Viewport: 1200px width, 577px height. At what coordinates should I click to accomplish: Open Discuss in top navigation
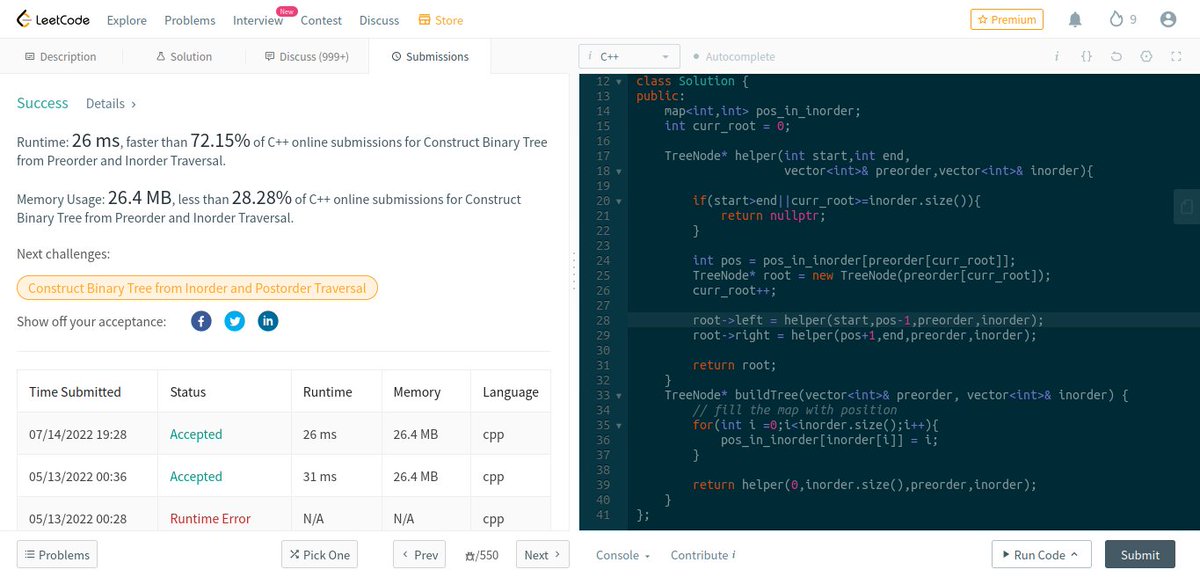[x=379, y=20]
